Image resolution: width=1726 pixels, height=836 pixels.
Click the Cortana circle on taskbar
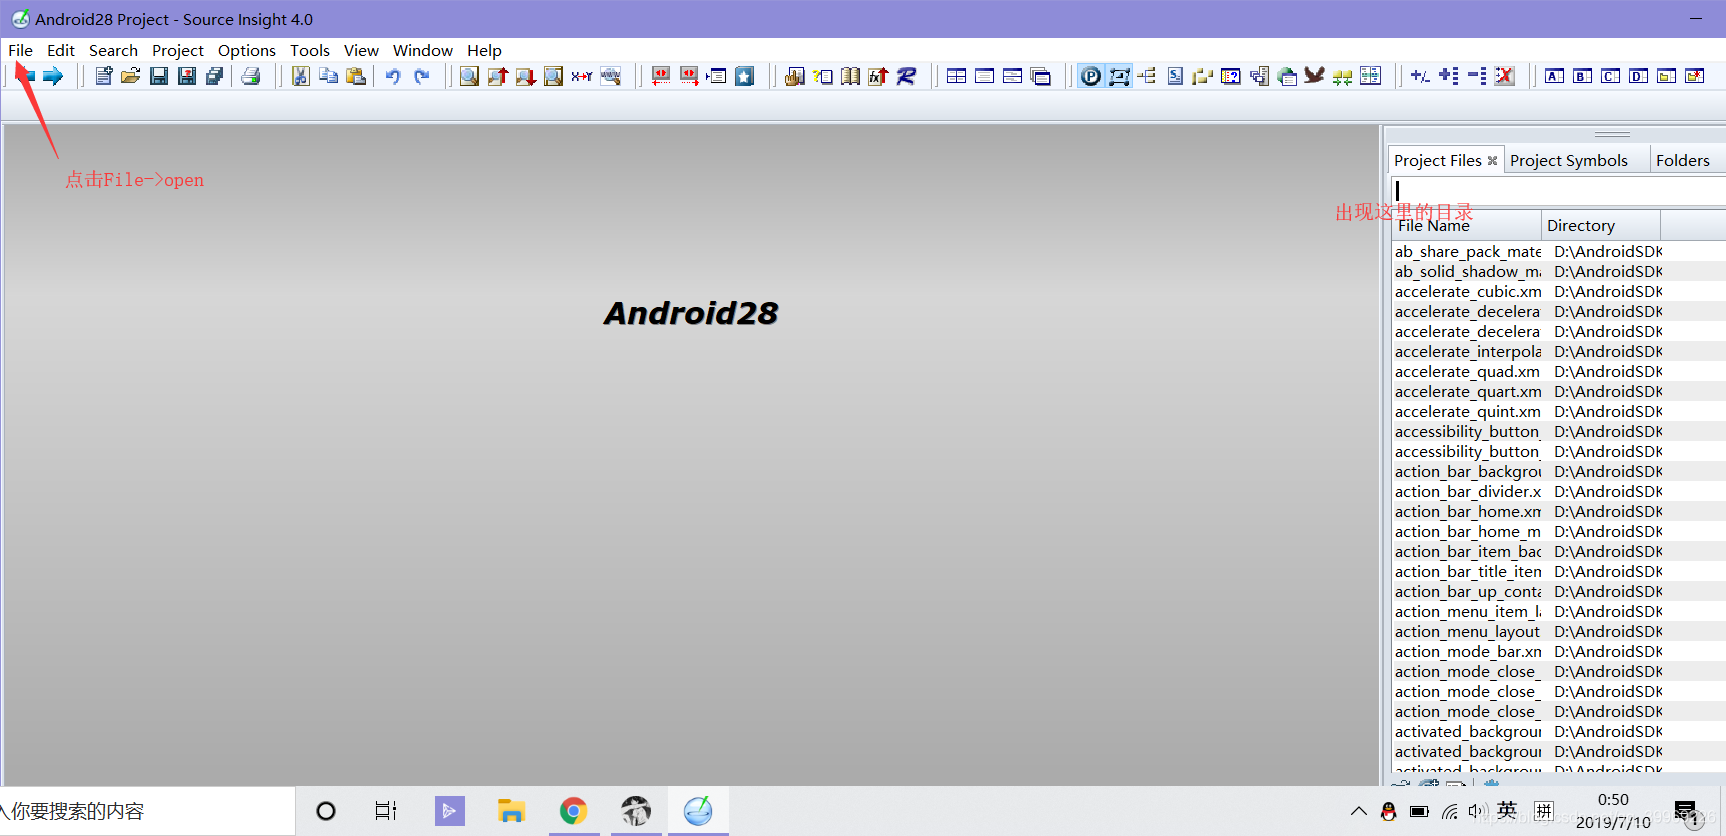tap(326, 811)
